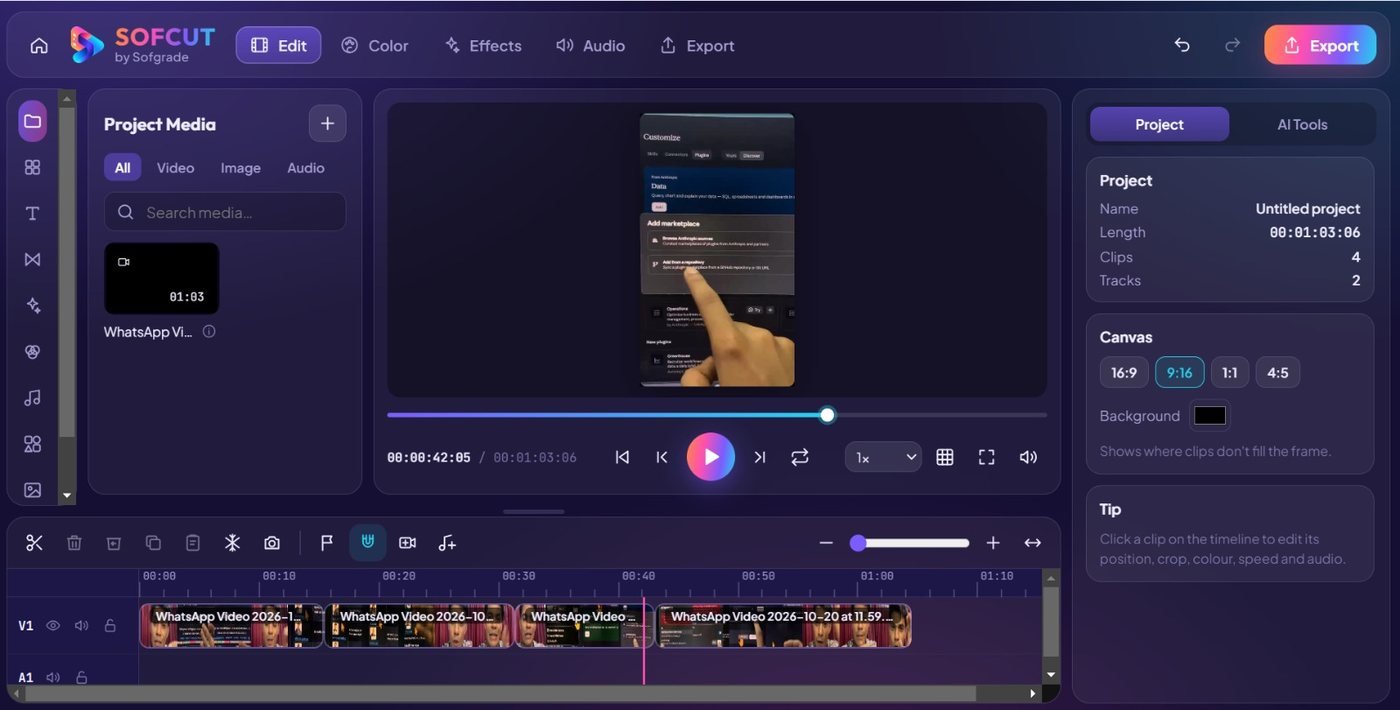This screenshot has width=1400, height=710.
Task: Fit timeline to width arrows icon
Action: (1033, 542)
